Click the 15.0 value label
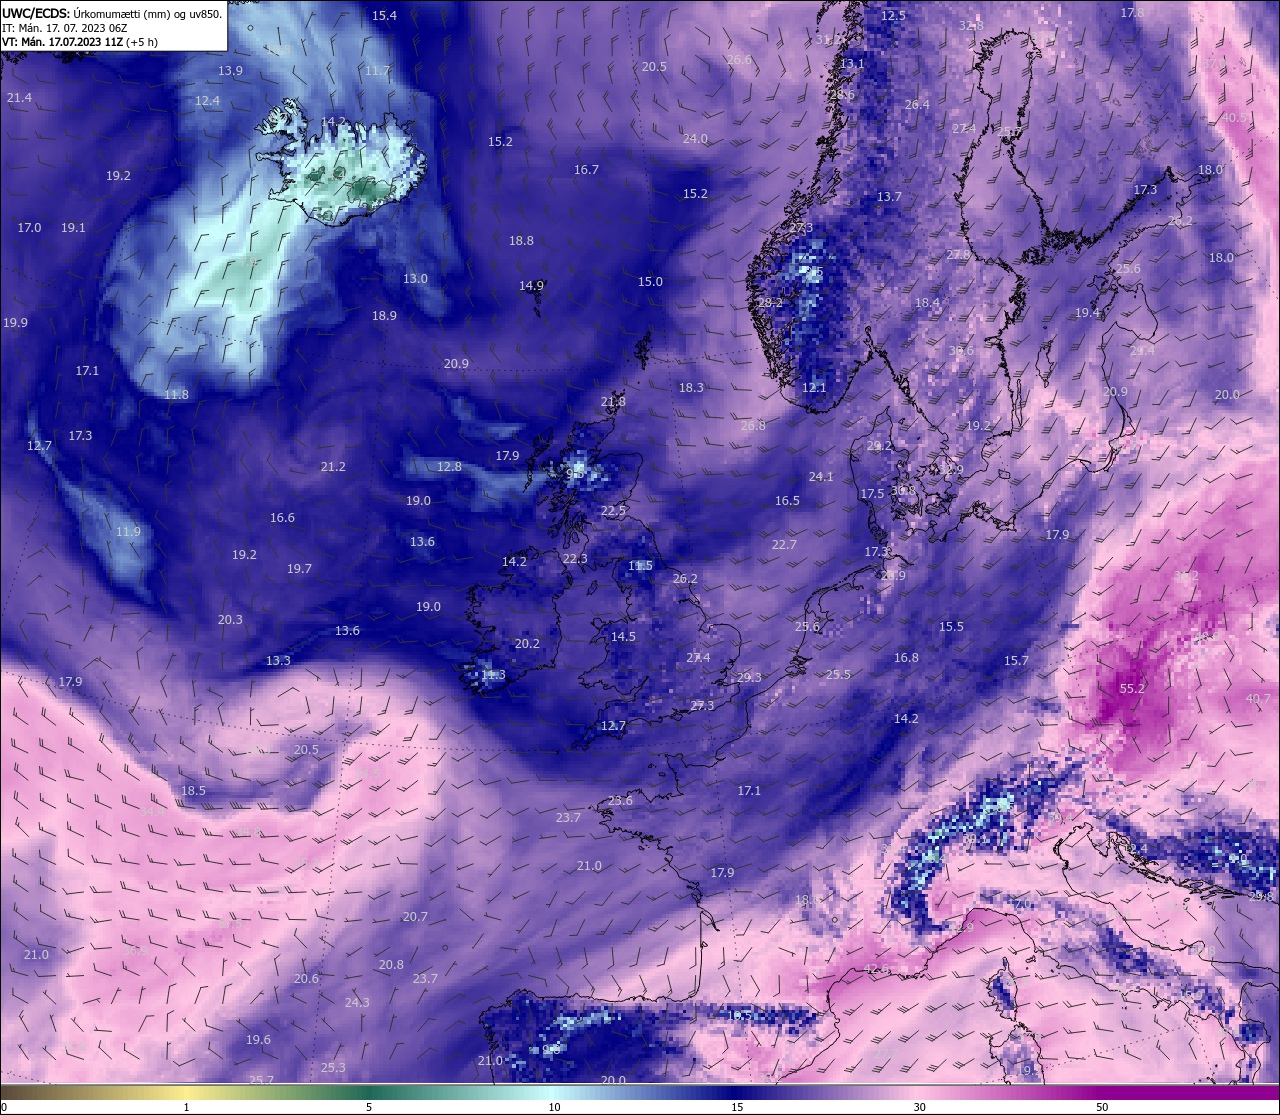The image size is (1280, 1115). pos(650,282)
